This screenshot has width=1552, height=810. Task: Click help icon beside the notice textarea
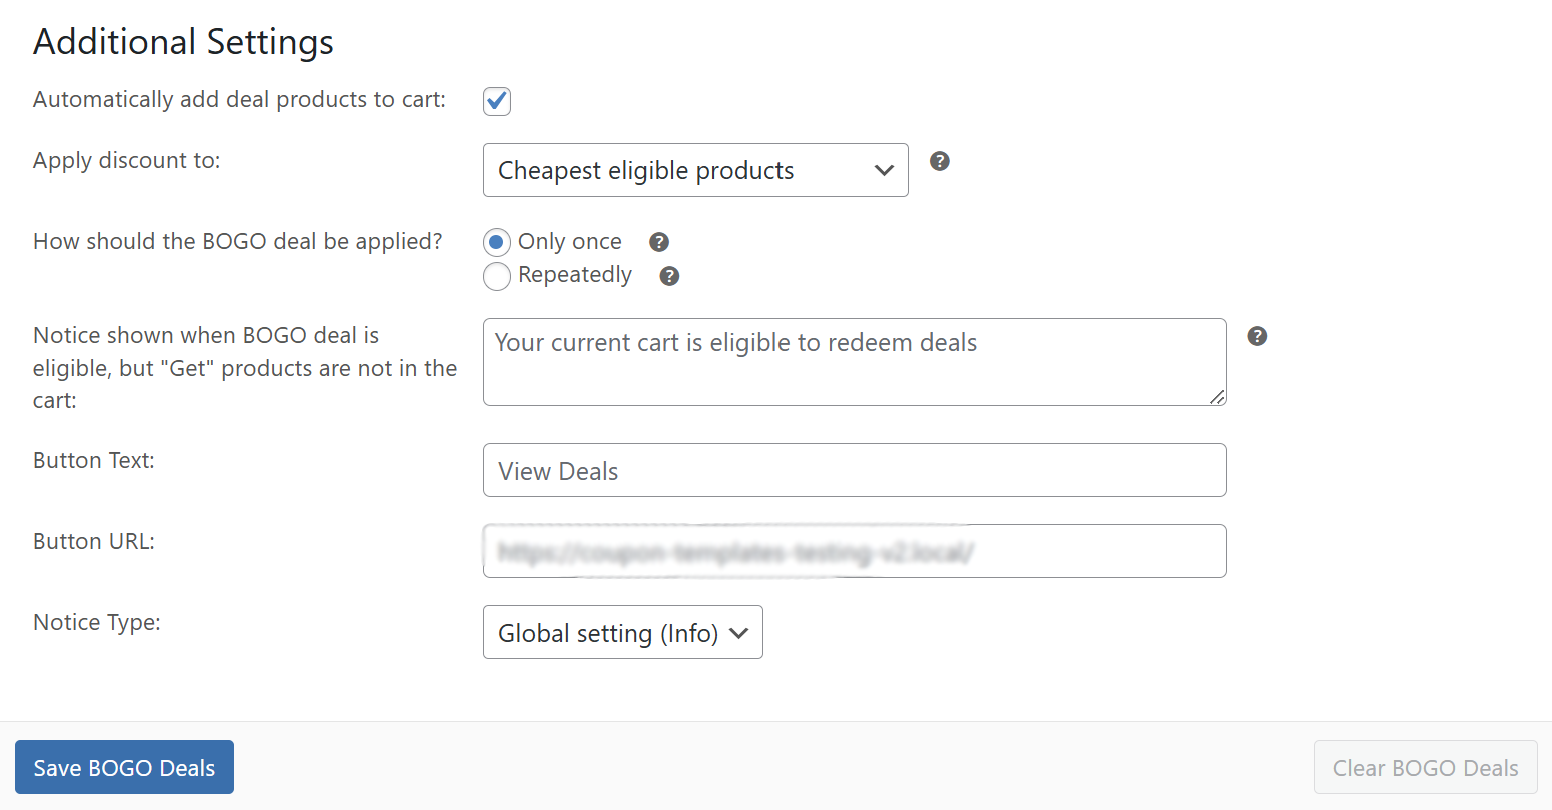(1257, 336)
